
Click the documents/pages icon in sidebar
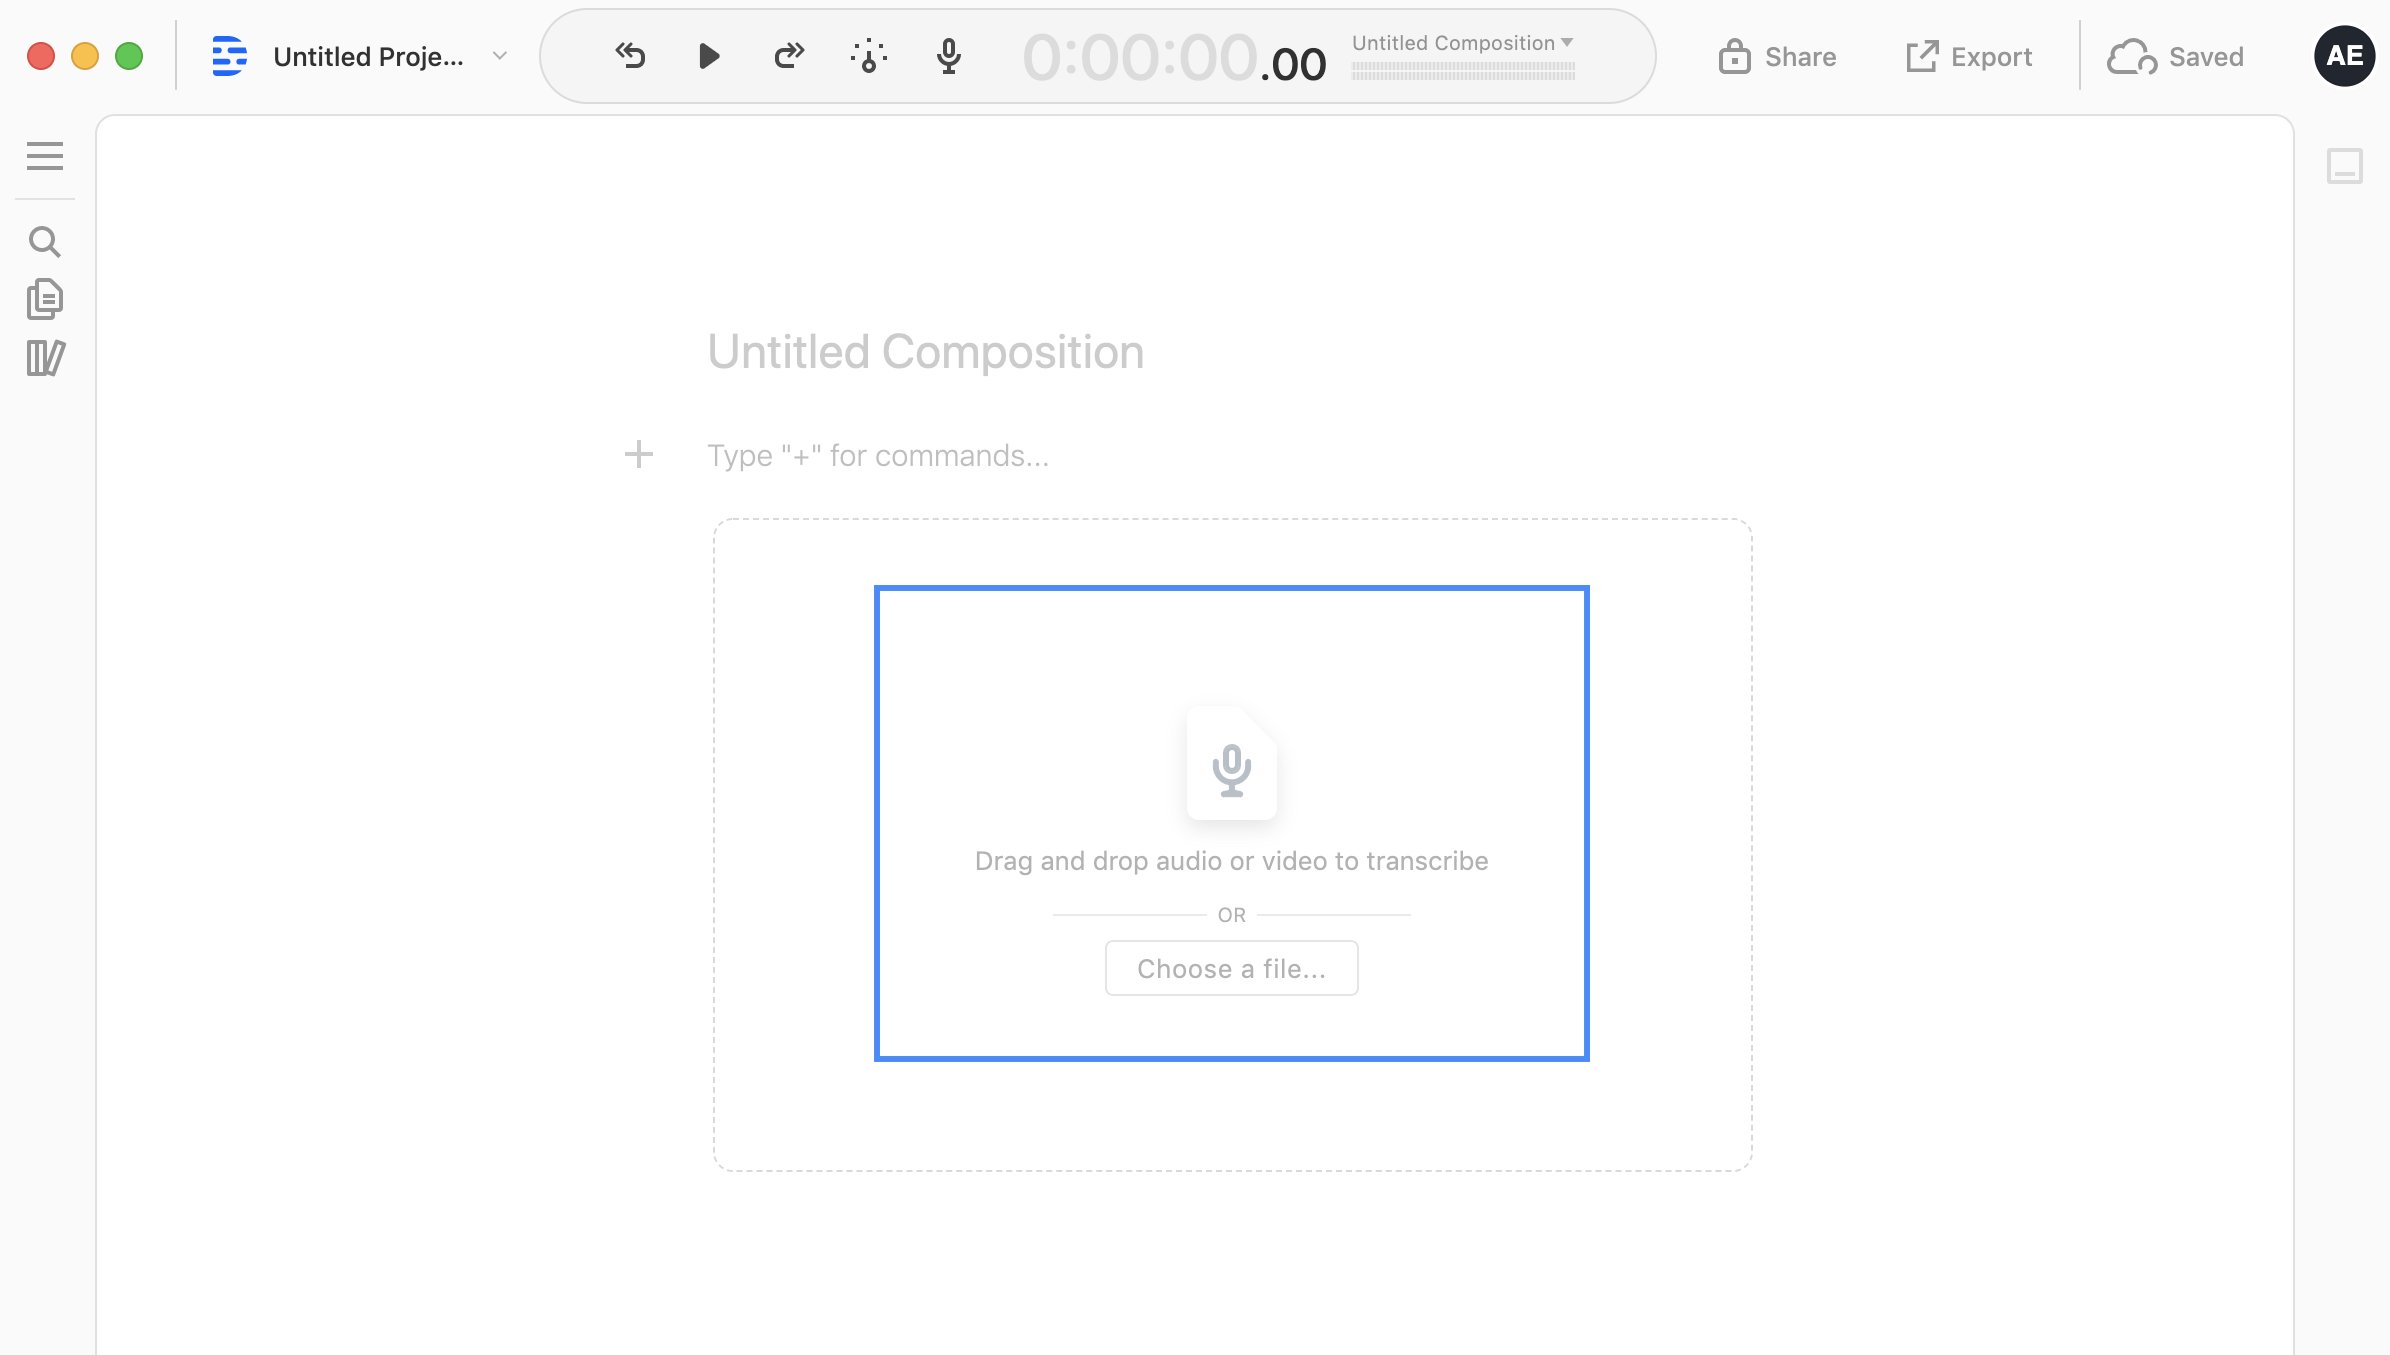coord(44,297)
